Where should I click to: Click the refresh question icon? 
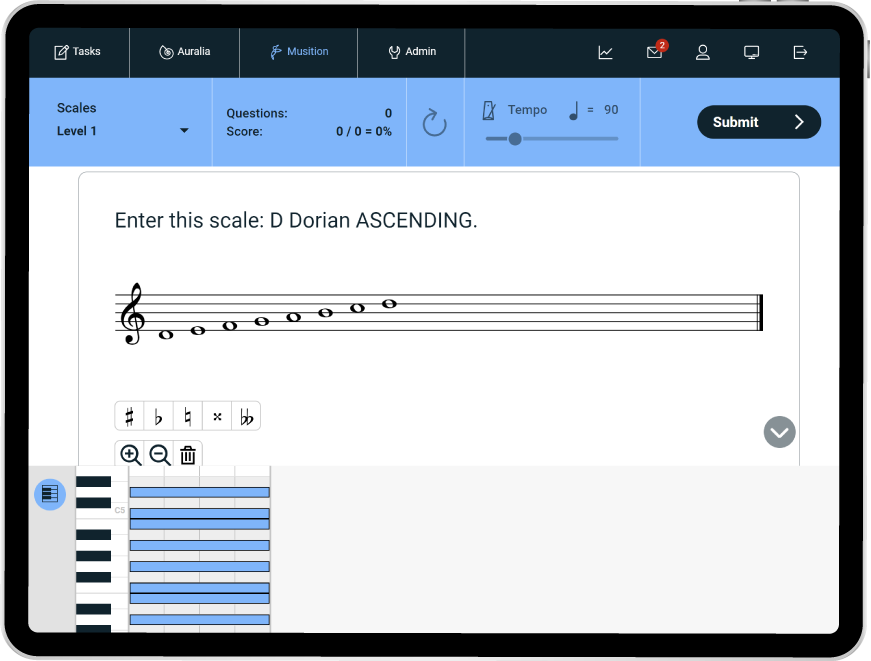tap(434, 123)
